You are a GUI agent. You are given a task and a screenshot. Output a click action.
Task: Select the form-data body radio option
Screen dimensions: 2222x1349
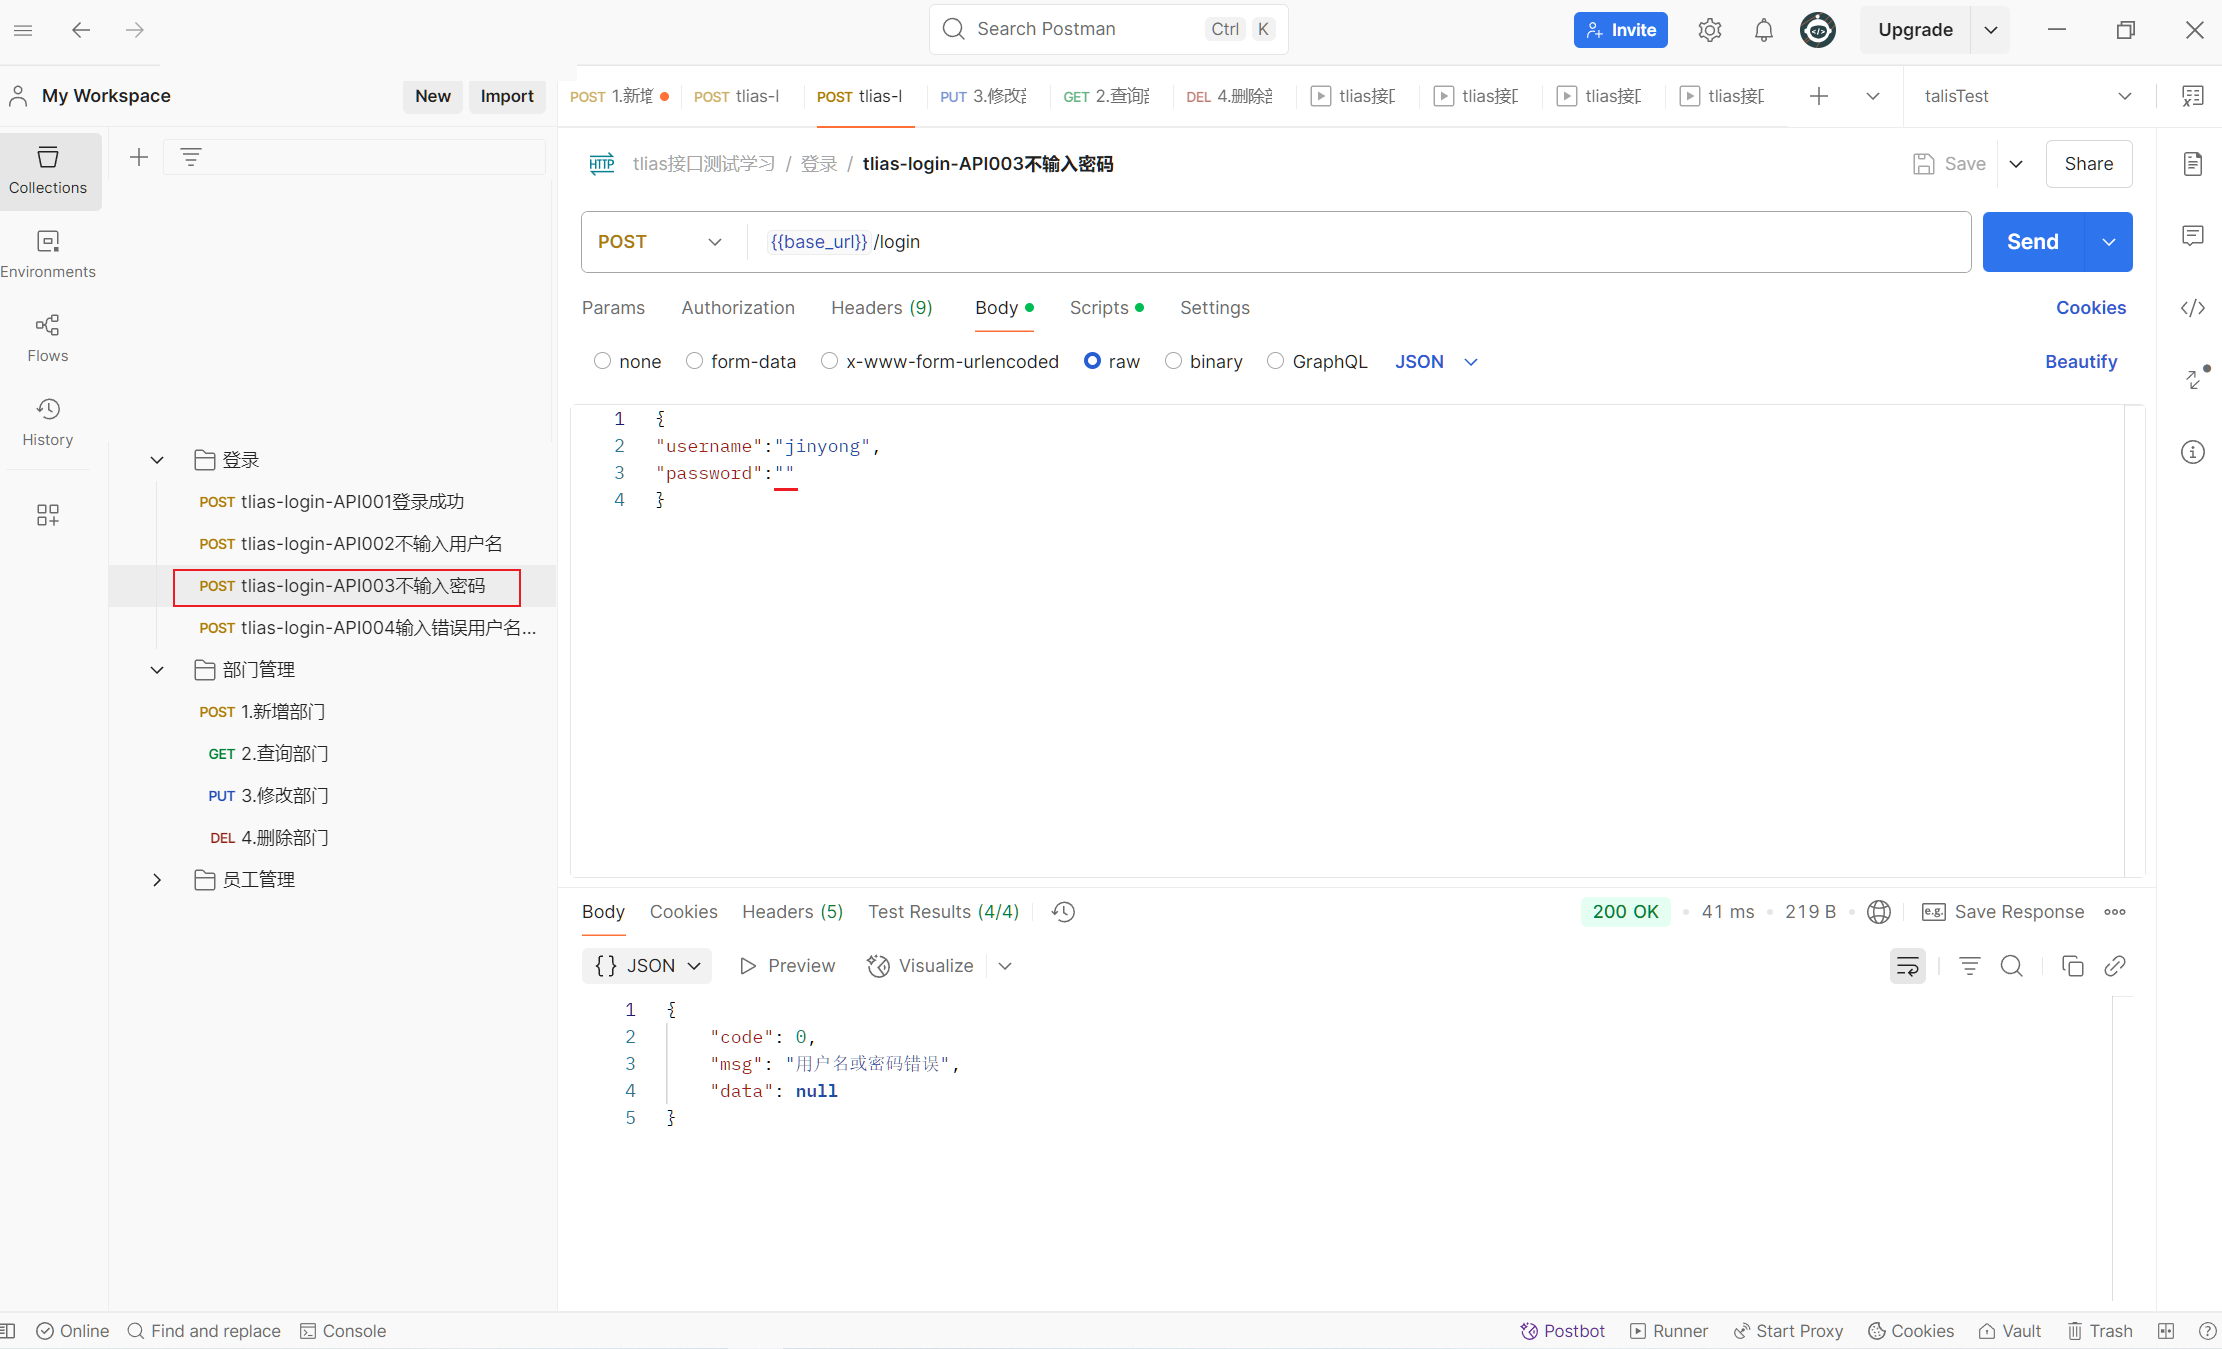(x=694, y=361)
